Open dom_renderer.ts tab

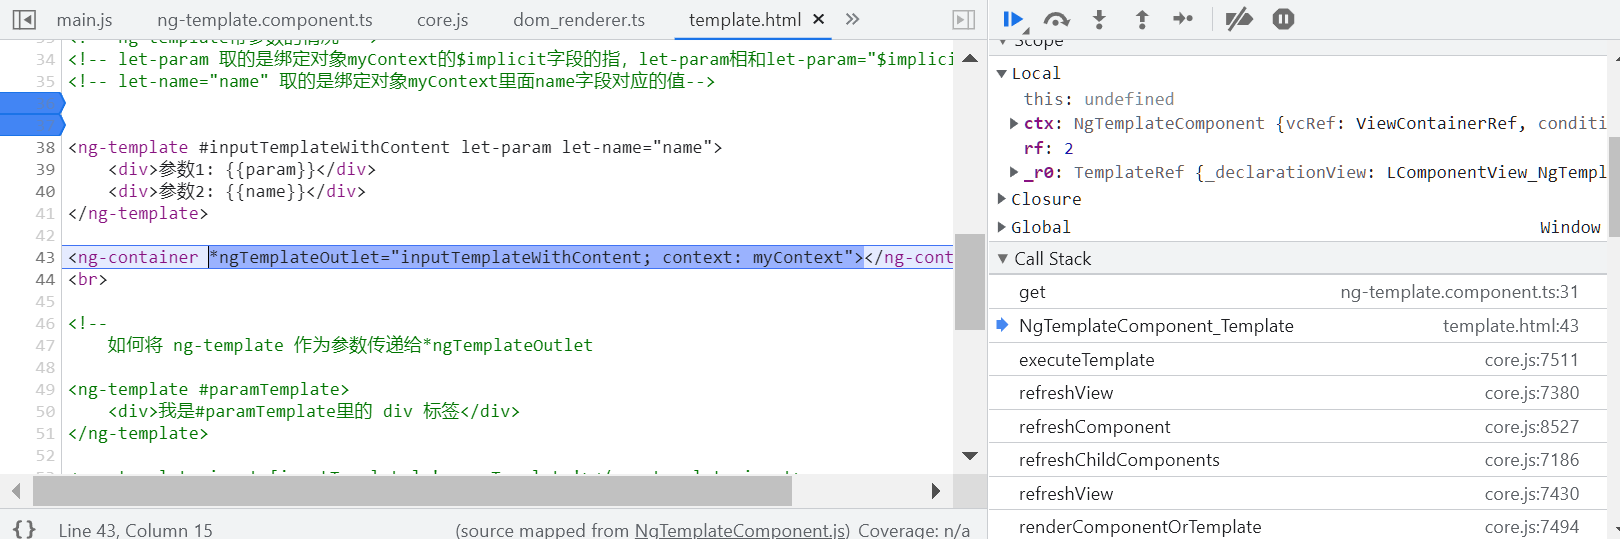[x=579, y=20]
